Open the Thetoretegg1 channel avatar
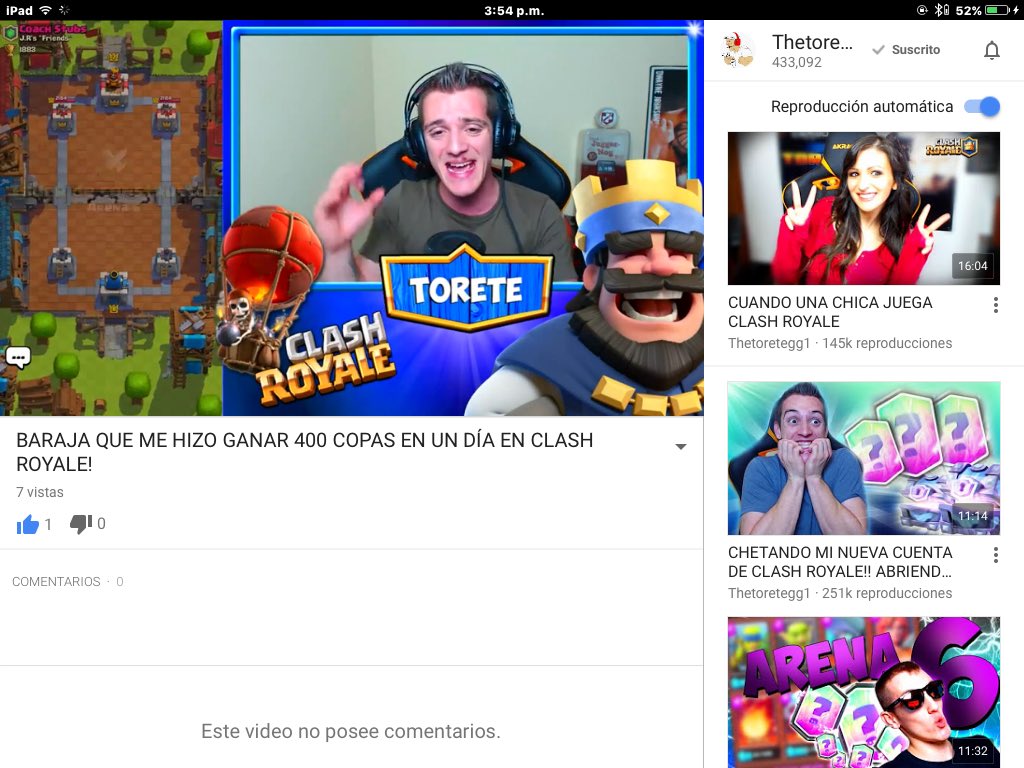Image resolution: width=1024 pixels, height=768 pixels. pos(738,50)
